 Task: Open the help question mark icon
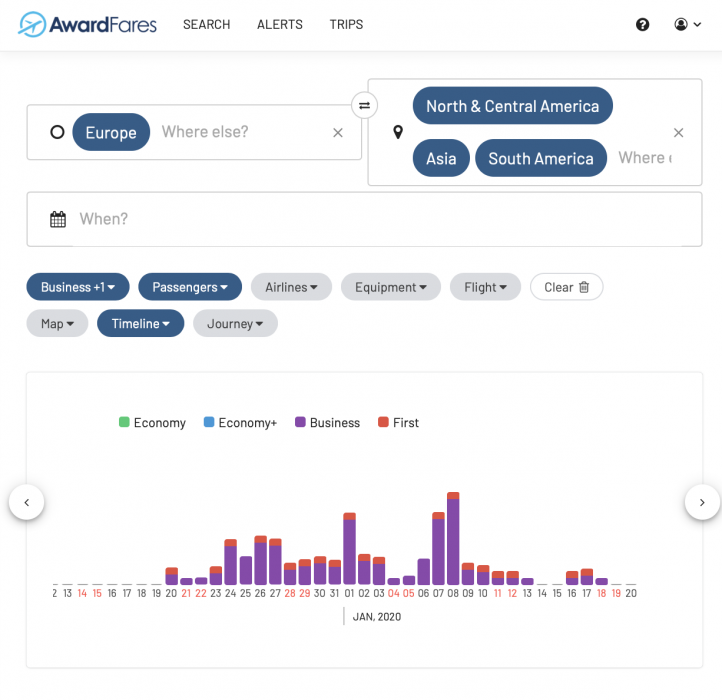click(x=643, y=25)
